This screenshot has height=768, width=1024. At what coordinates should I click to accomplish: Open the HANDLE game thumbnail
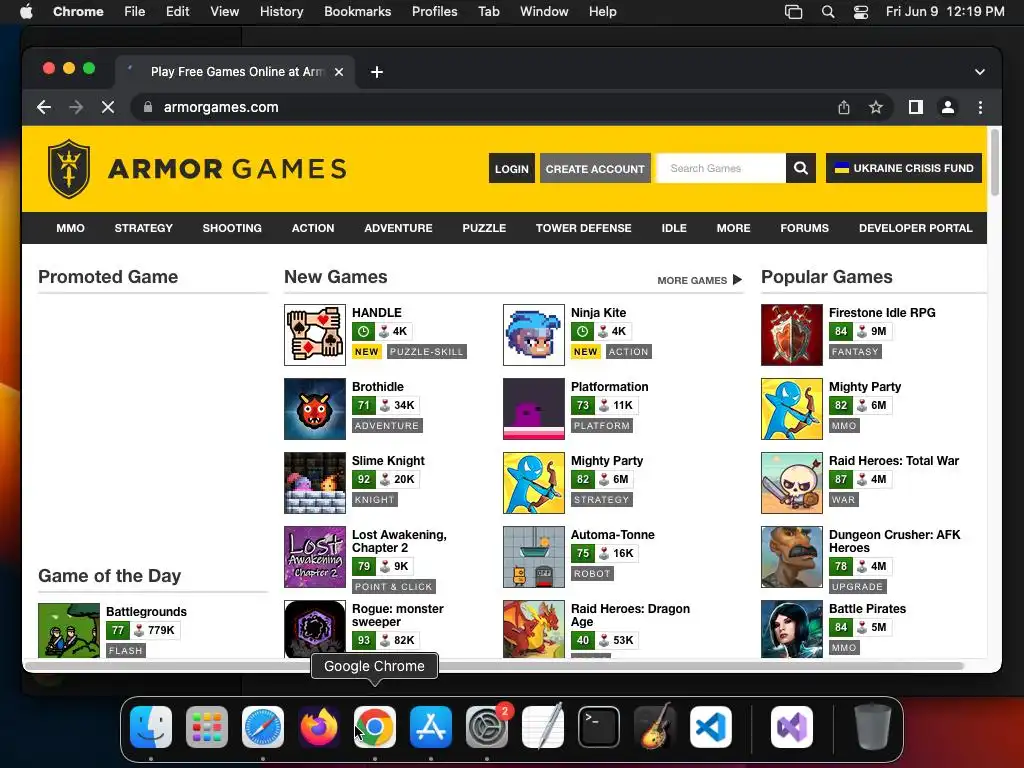[315, 335]
